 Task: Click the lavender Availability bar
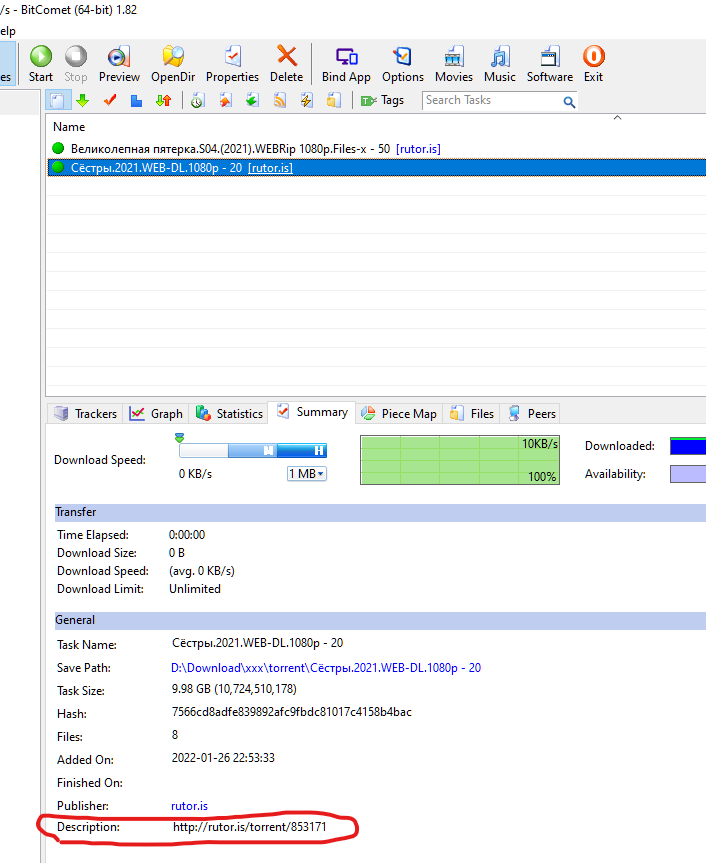pyautogui.click(x=688, y=474)
